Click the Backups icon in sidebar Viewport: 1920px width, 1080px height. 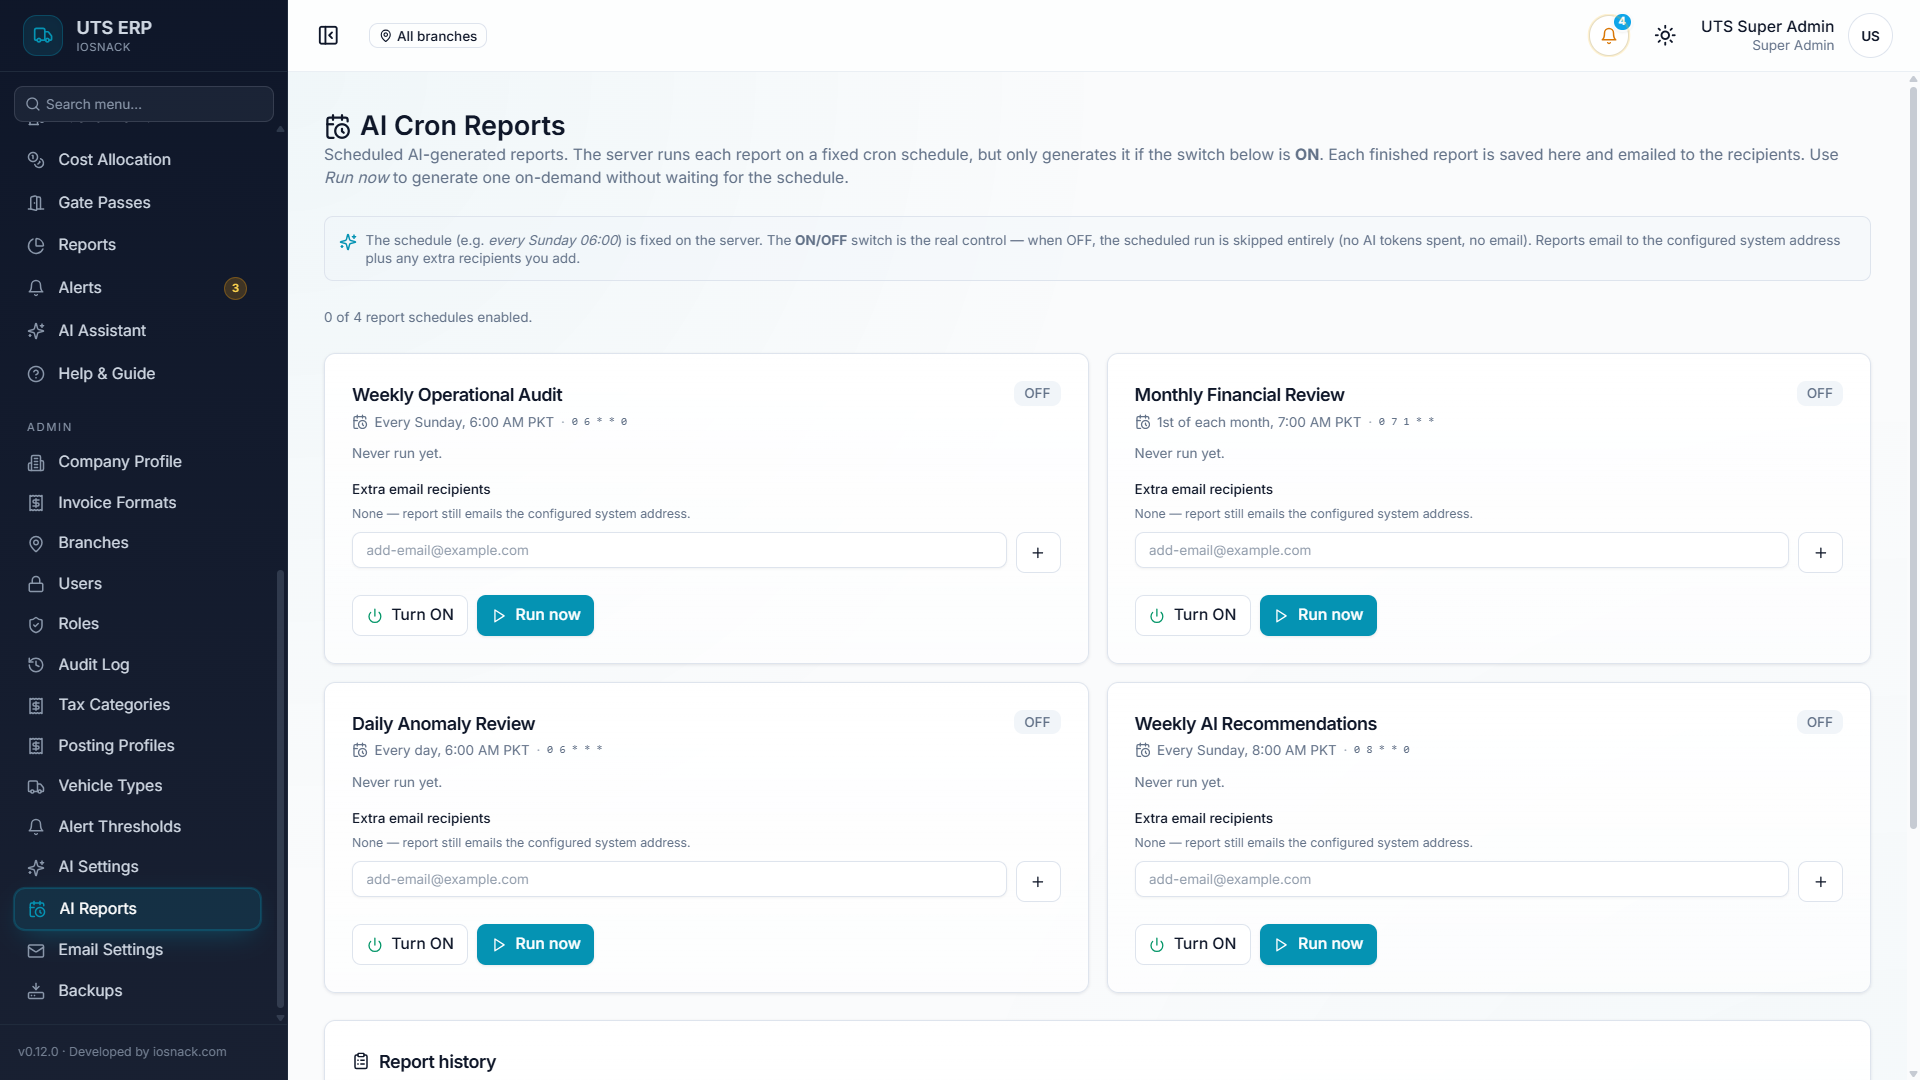point(36,991)
